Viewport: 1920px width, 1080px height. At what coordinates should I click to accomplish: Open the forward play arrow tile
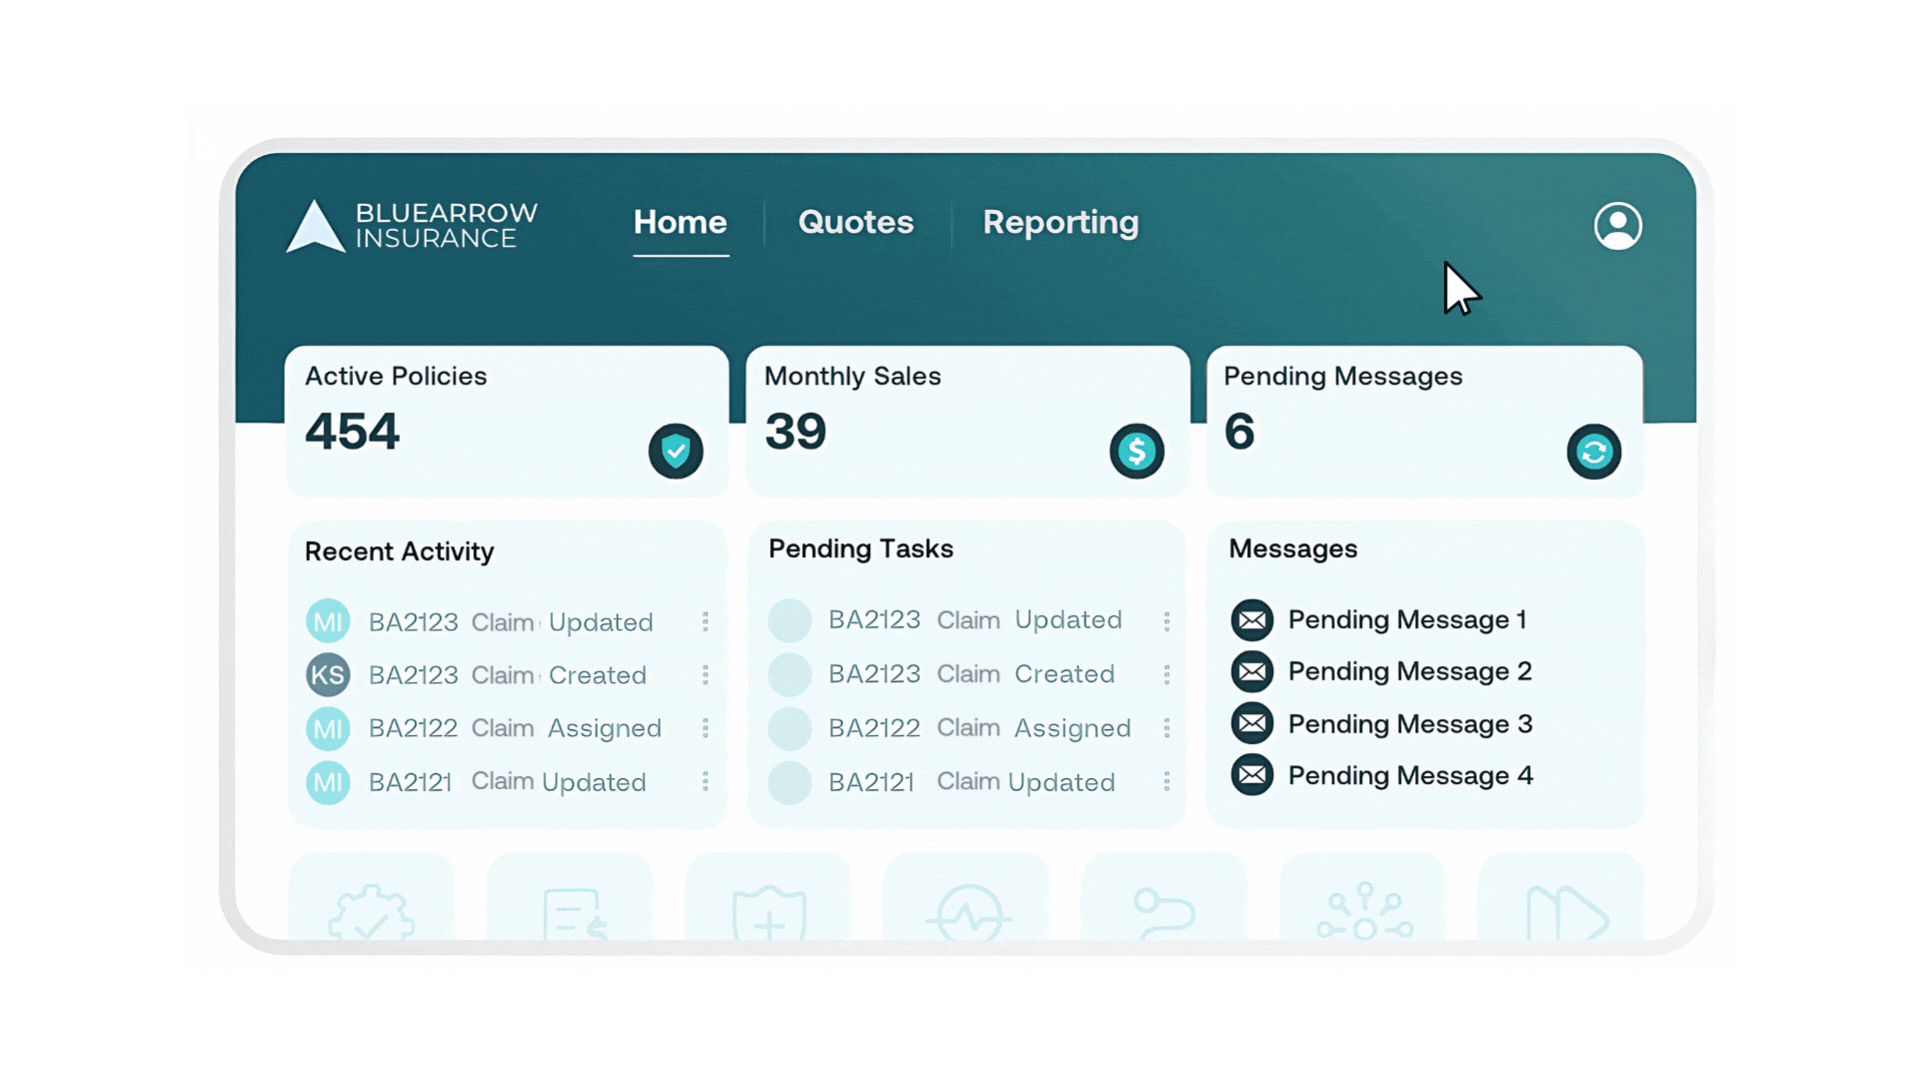tap(1561, 898)
